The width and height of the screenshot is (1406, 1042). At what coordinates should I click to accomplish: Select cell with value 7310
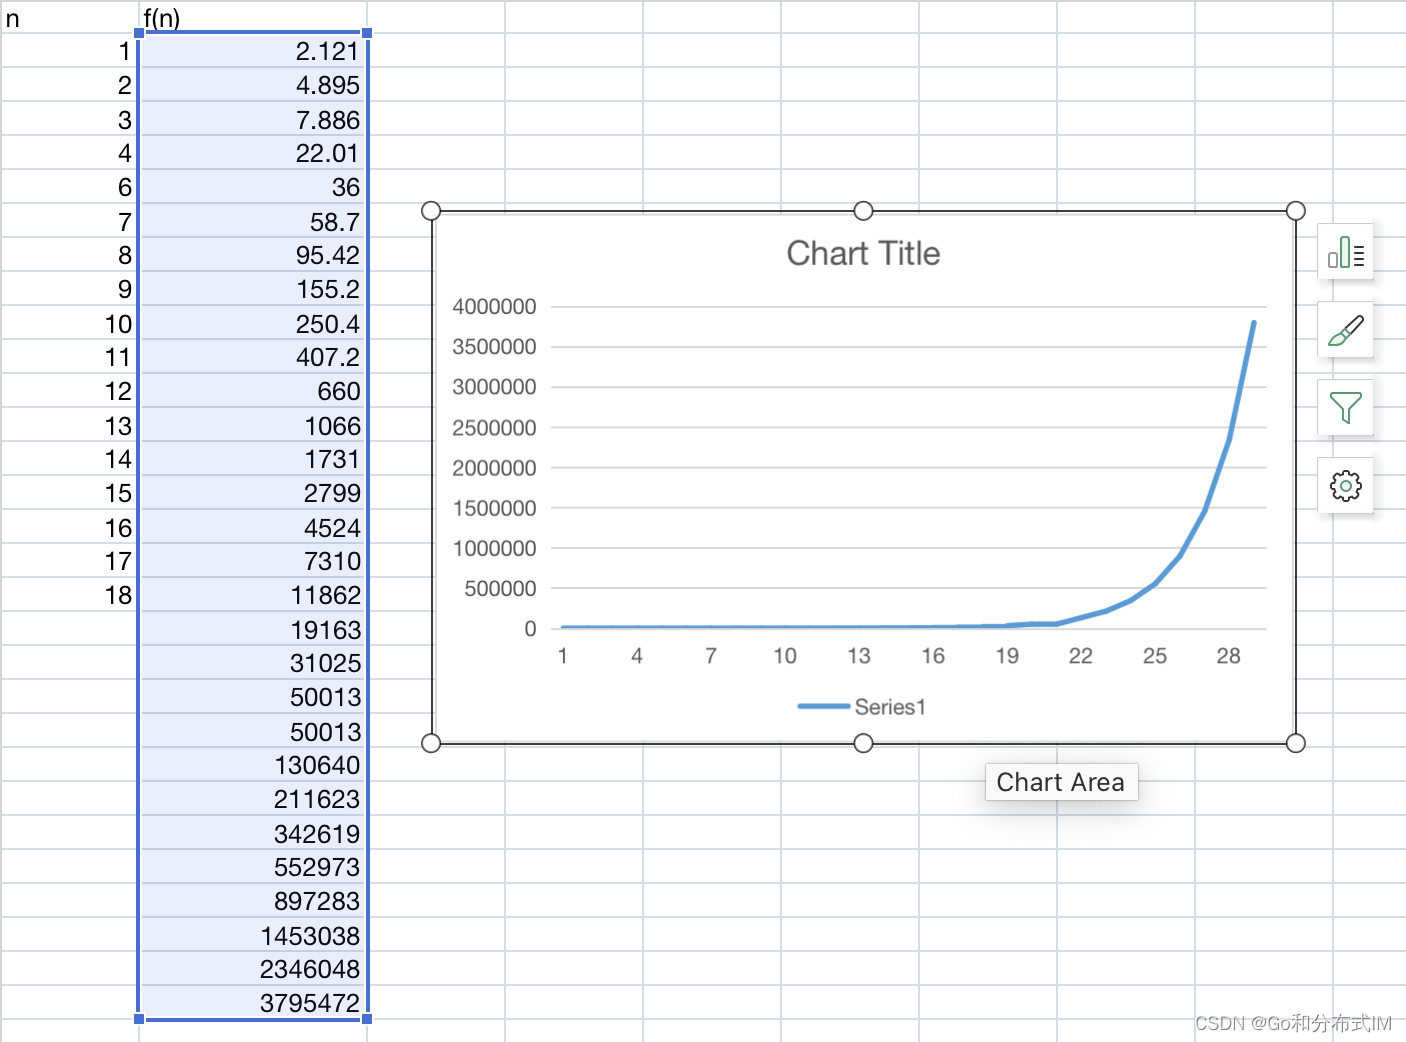253,561
